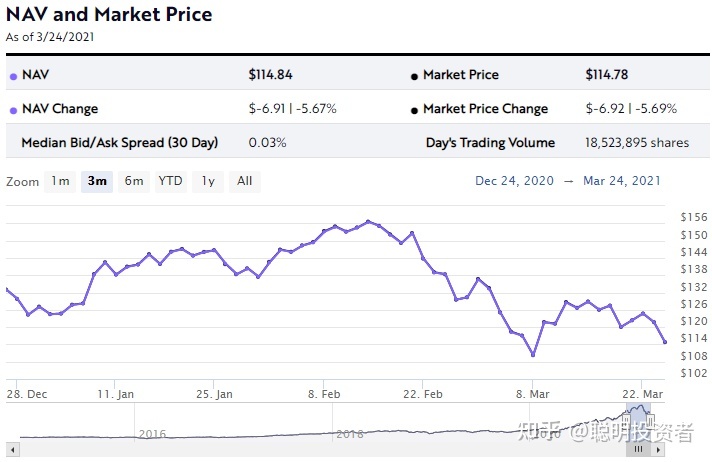Image resolution: width=712 pixels, height=462 pixels.
Task: Click the navigator right range handle
Action: click(x=650, y=421)
